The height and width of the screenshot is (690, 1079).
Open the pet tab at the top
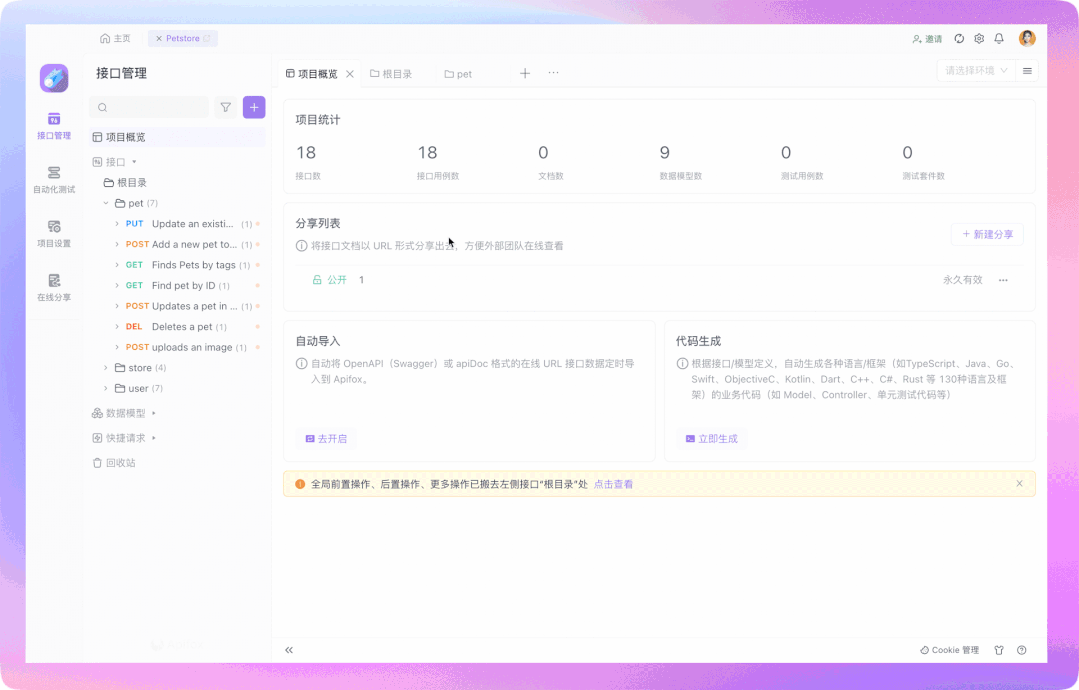462,73
